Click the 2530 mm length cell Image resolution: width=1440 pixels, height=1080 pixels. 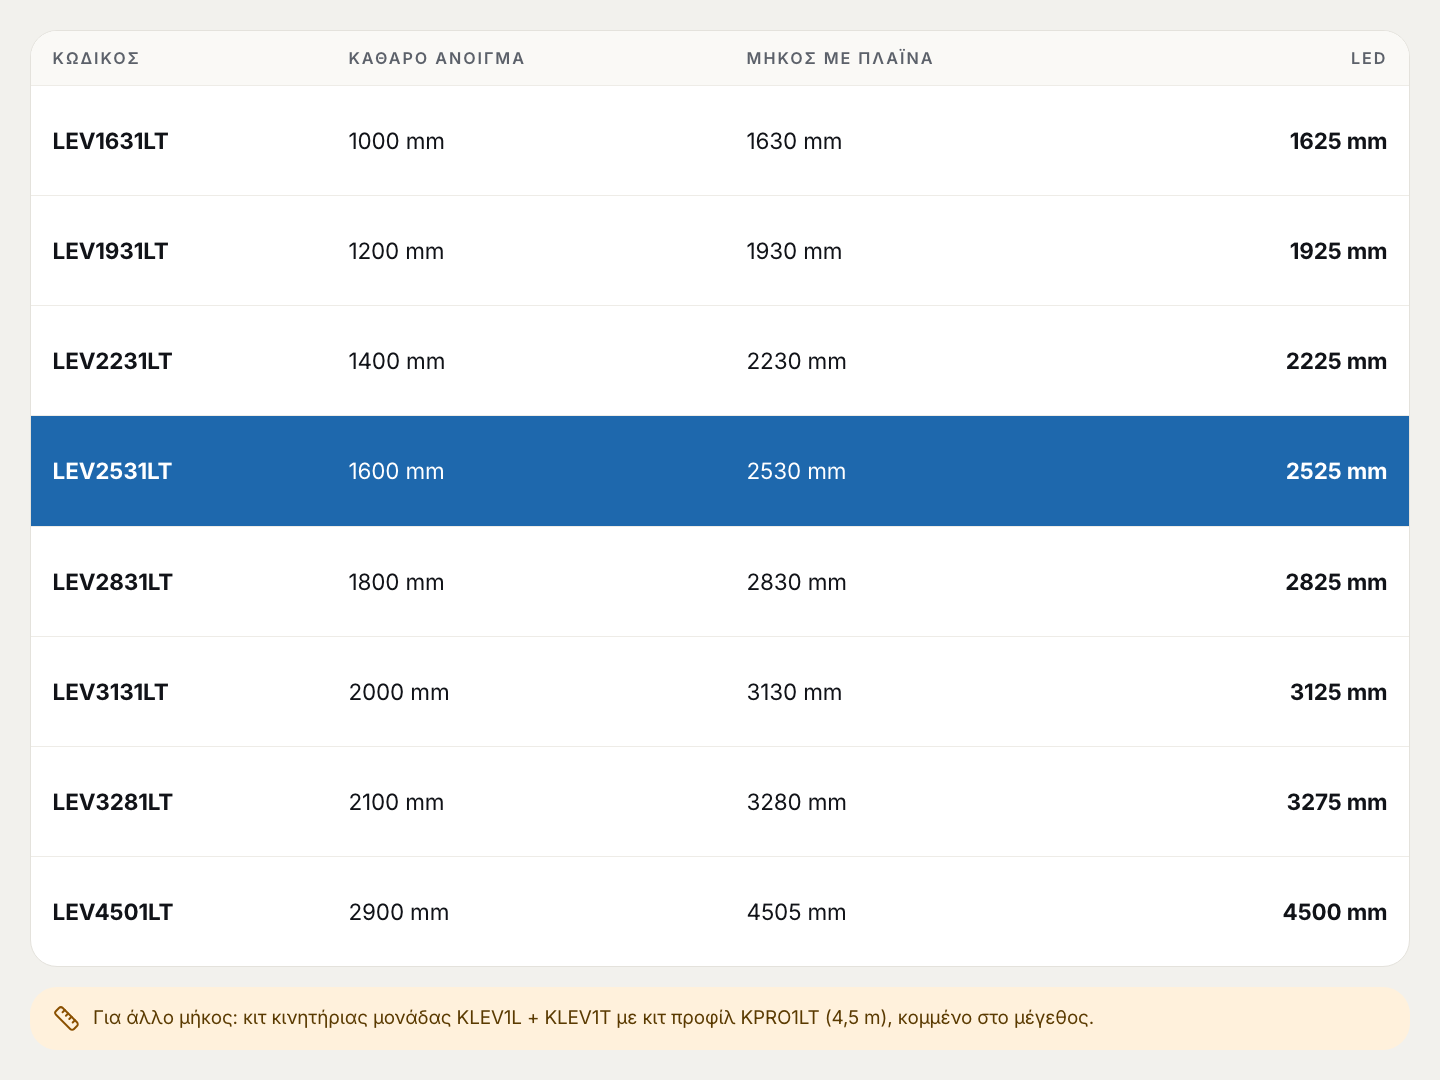click(x=796, y=471)
